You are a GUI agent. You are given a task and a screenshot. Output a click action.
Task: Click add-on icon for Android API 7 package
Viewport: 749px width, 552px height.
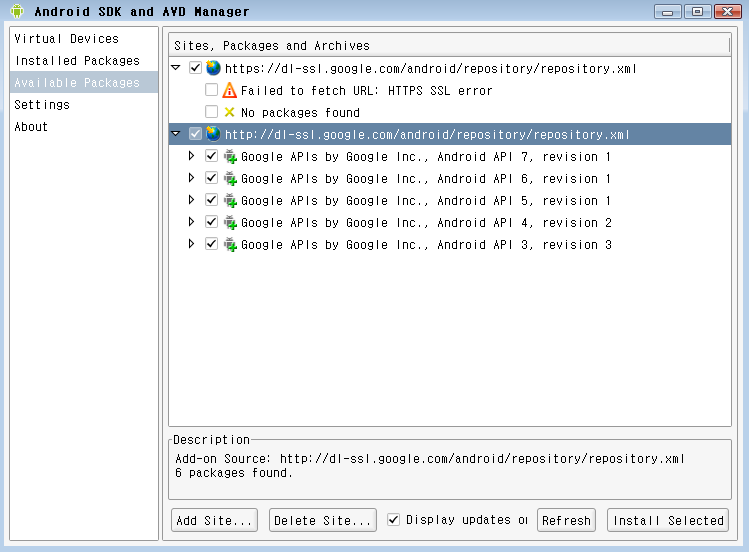(x=230, y=156)
